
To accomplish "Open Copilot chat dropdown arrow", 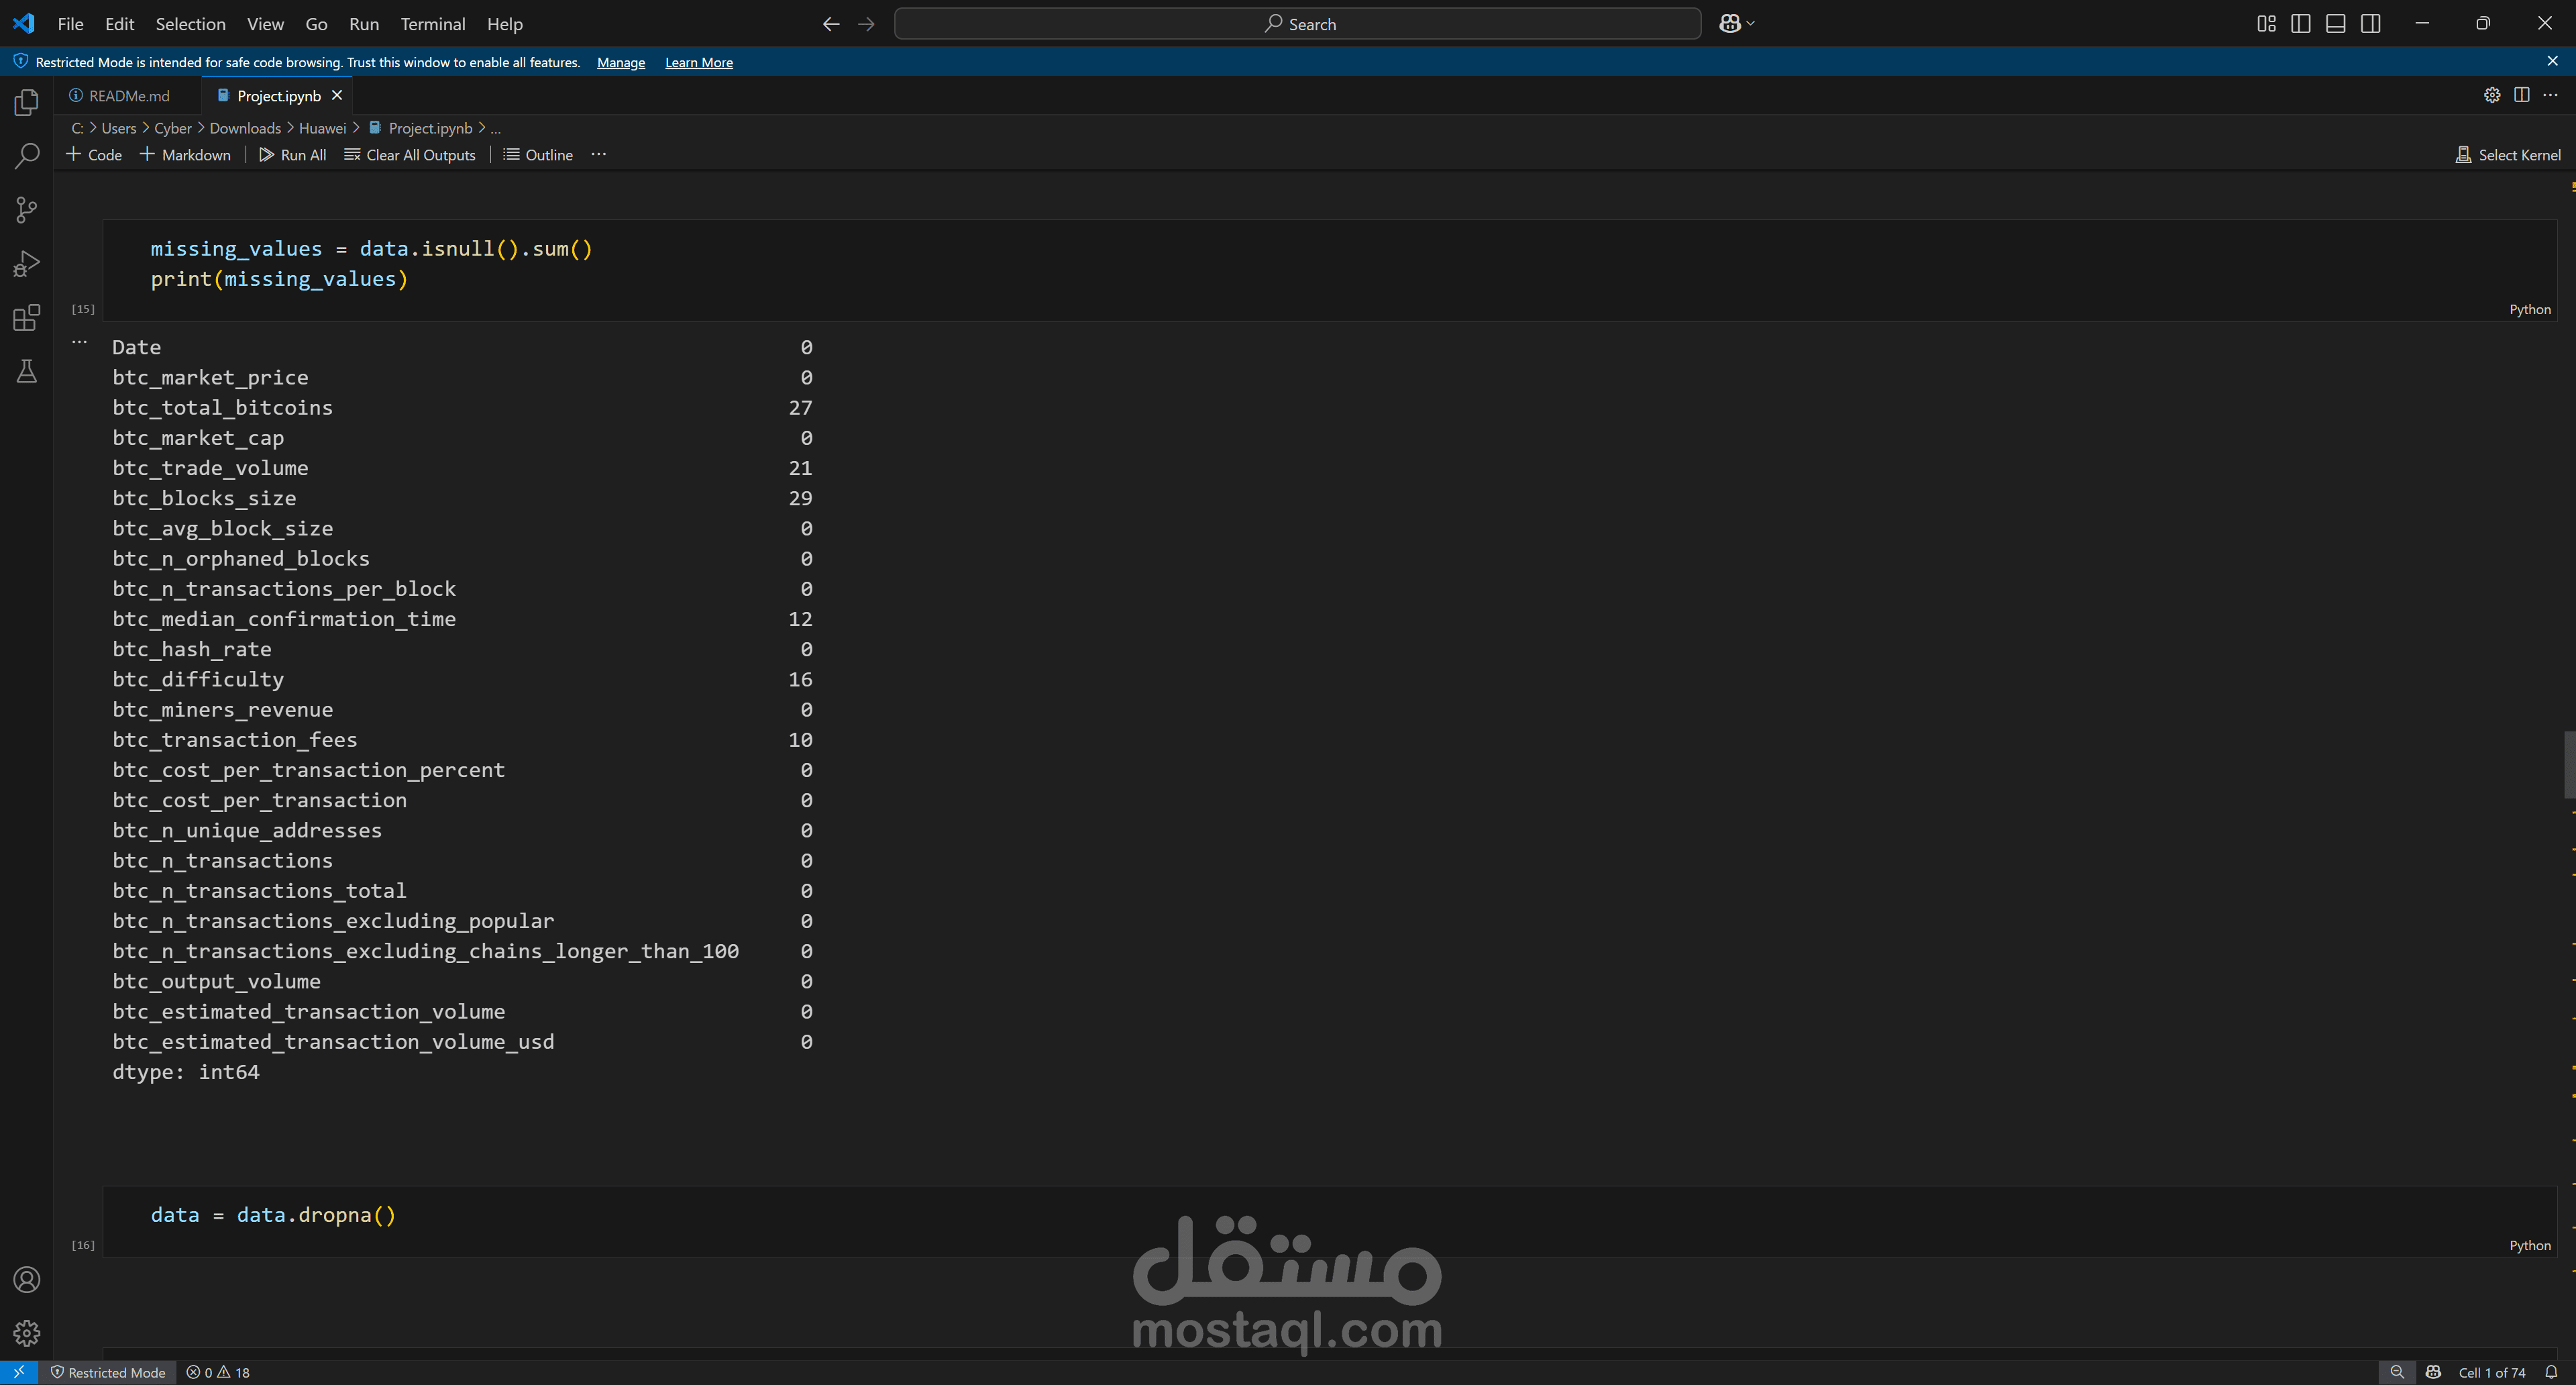I will (1751, 24).
